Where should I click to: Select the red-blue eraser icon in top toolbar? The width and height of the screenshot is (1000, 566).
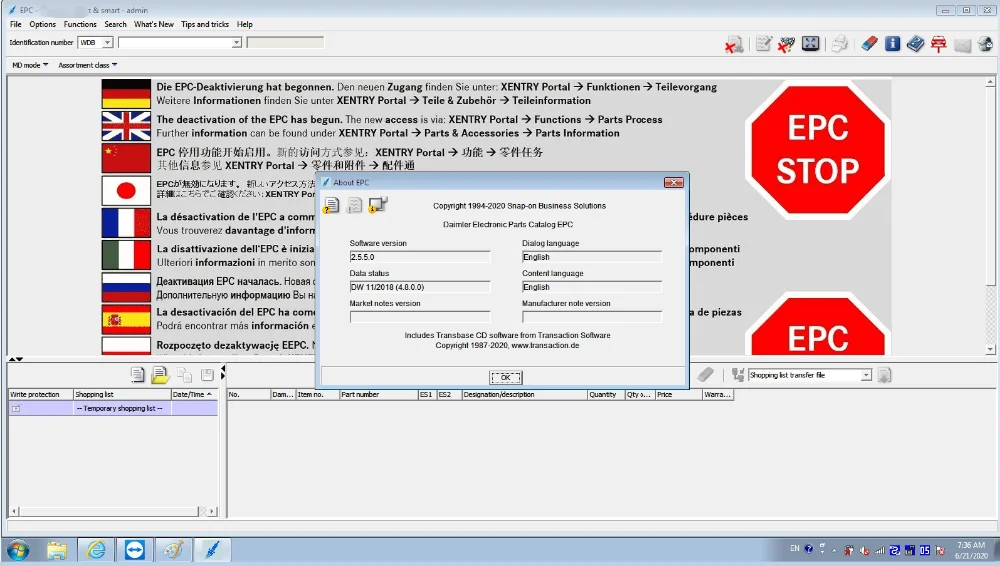869,43
